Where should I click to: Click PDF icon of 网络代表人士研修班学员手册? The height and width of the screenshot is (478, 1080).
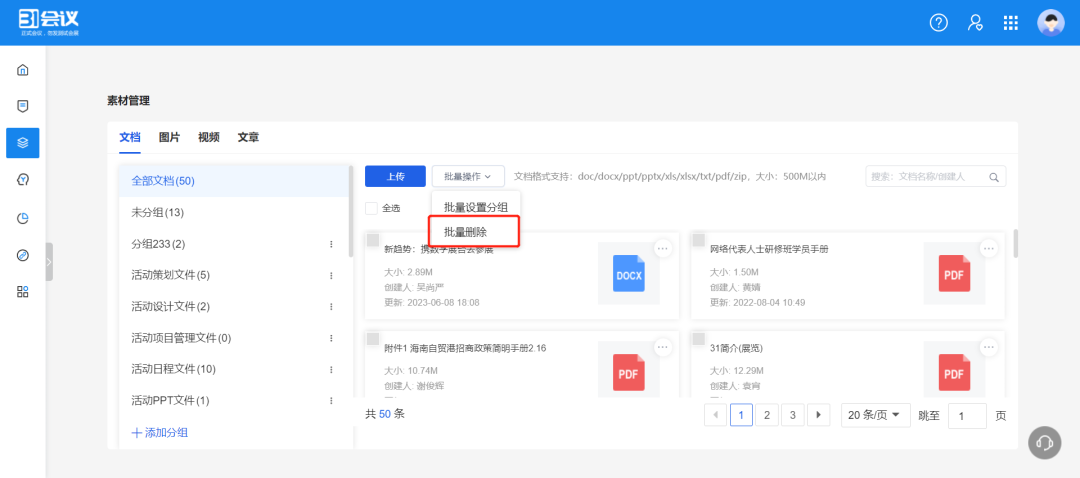[x=954, y=273]
